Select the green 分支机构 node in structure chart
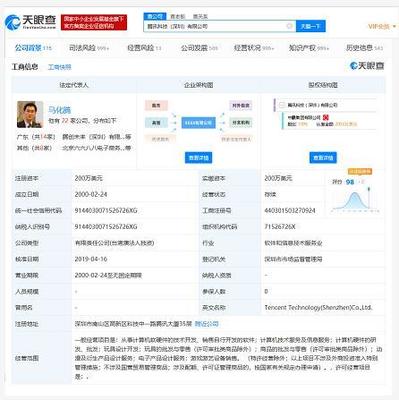 point(241,123)
